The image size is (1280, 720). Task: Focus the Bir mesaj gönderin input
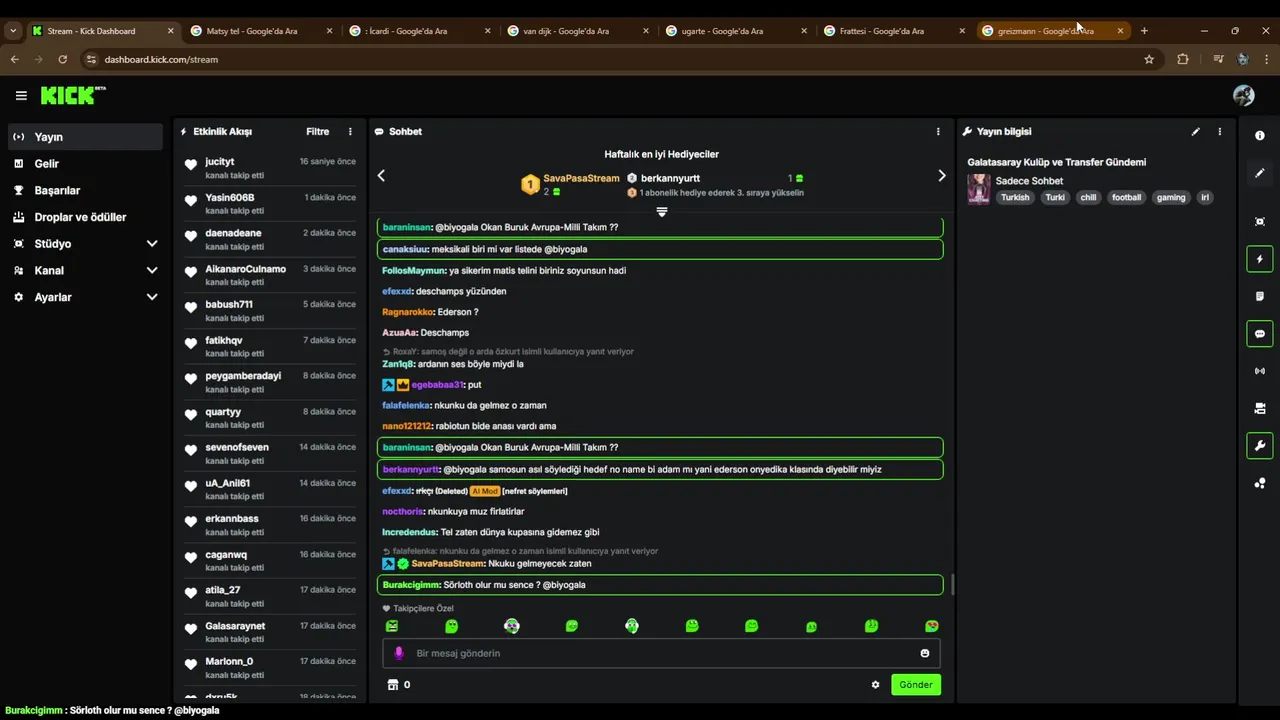pos(661,653)
